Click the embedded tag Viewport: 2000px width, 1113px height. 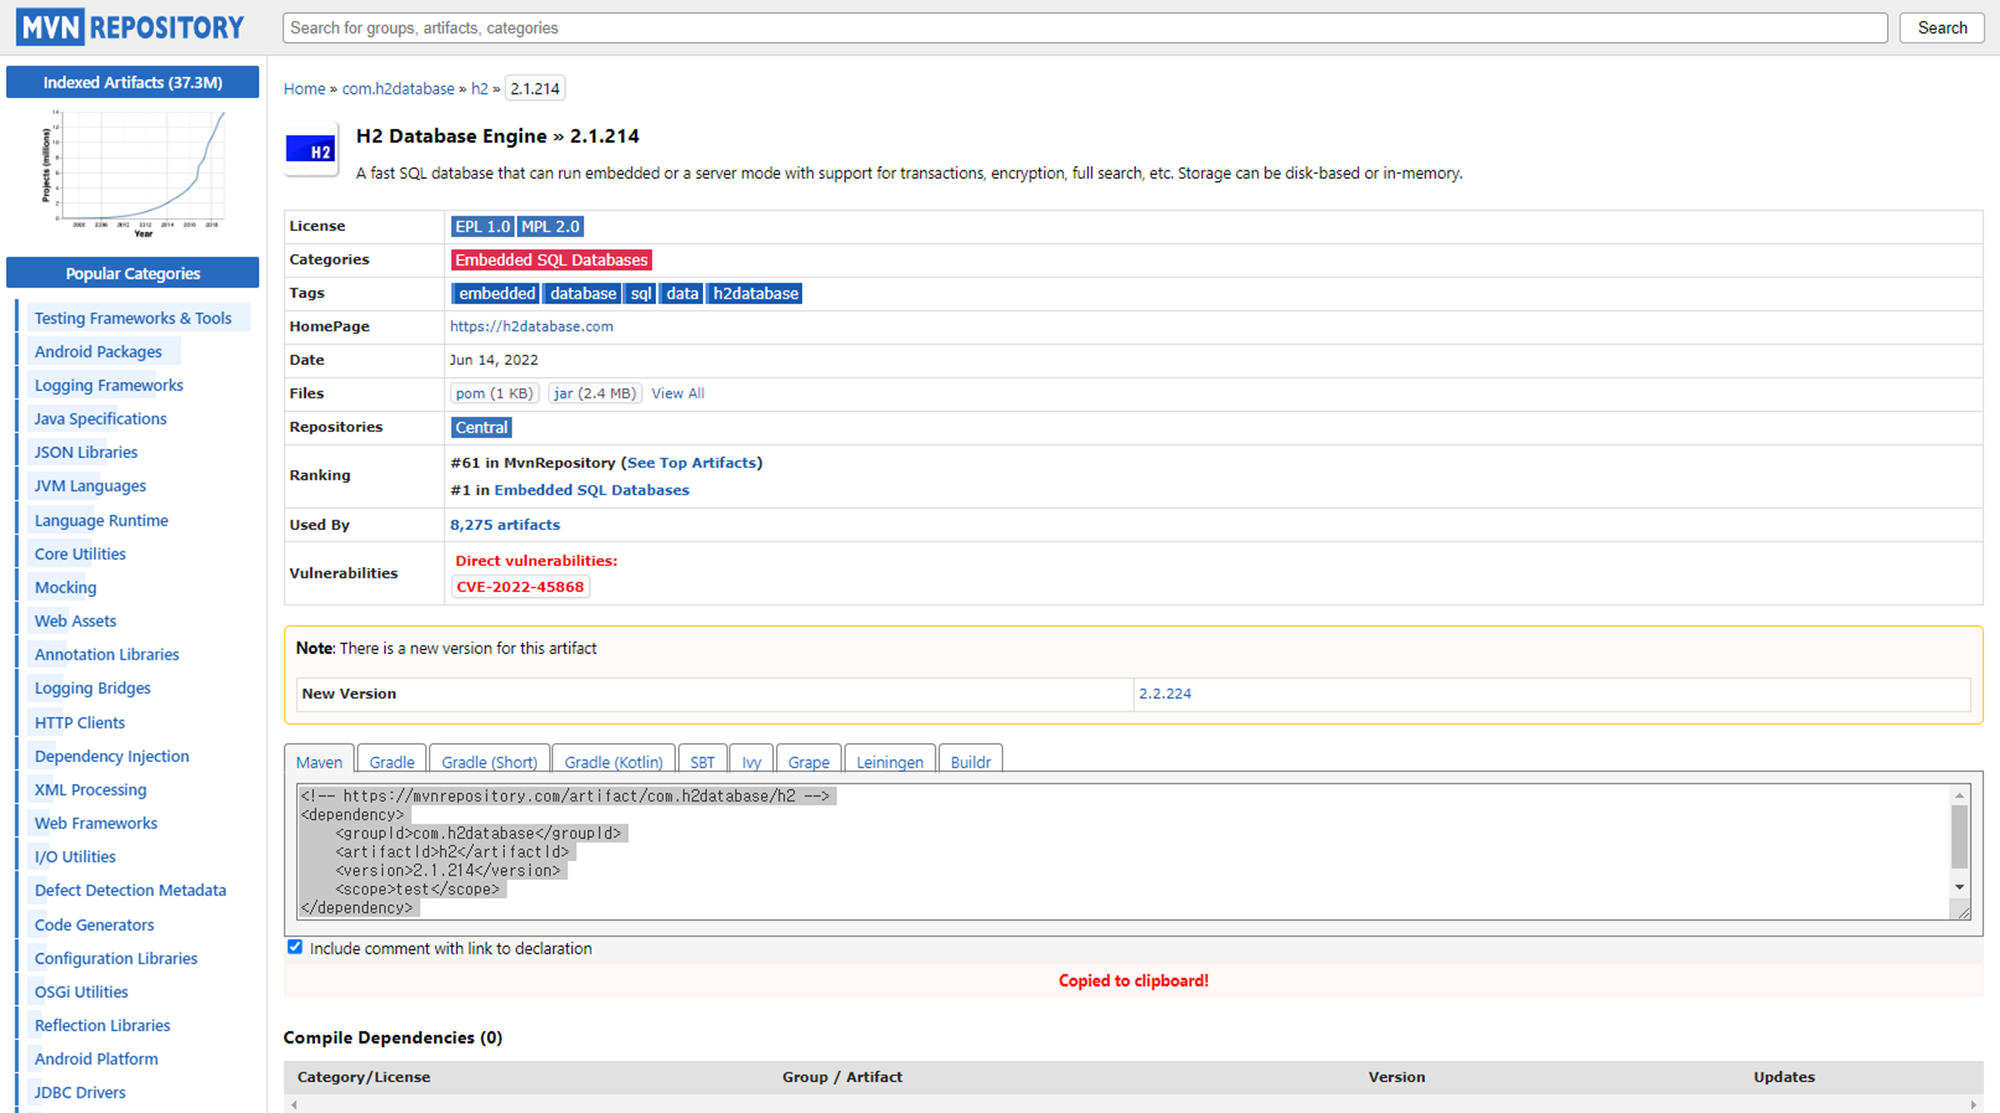pos(496,293)
